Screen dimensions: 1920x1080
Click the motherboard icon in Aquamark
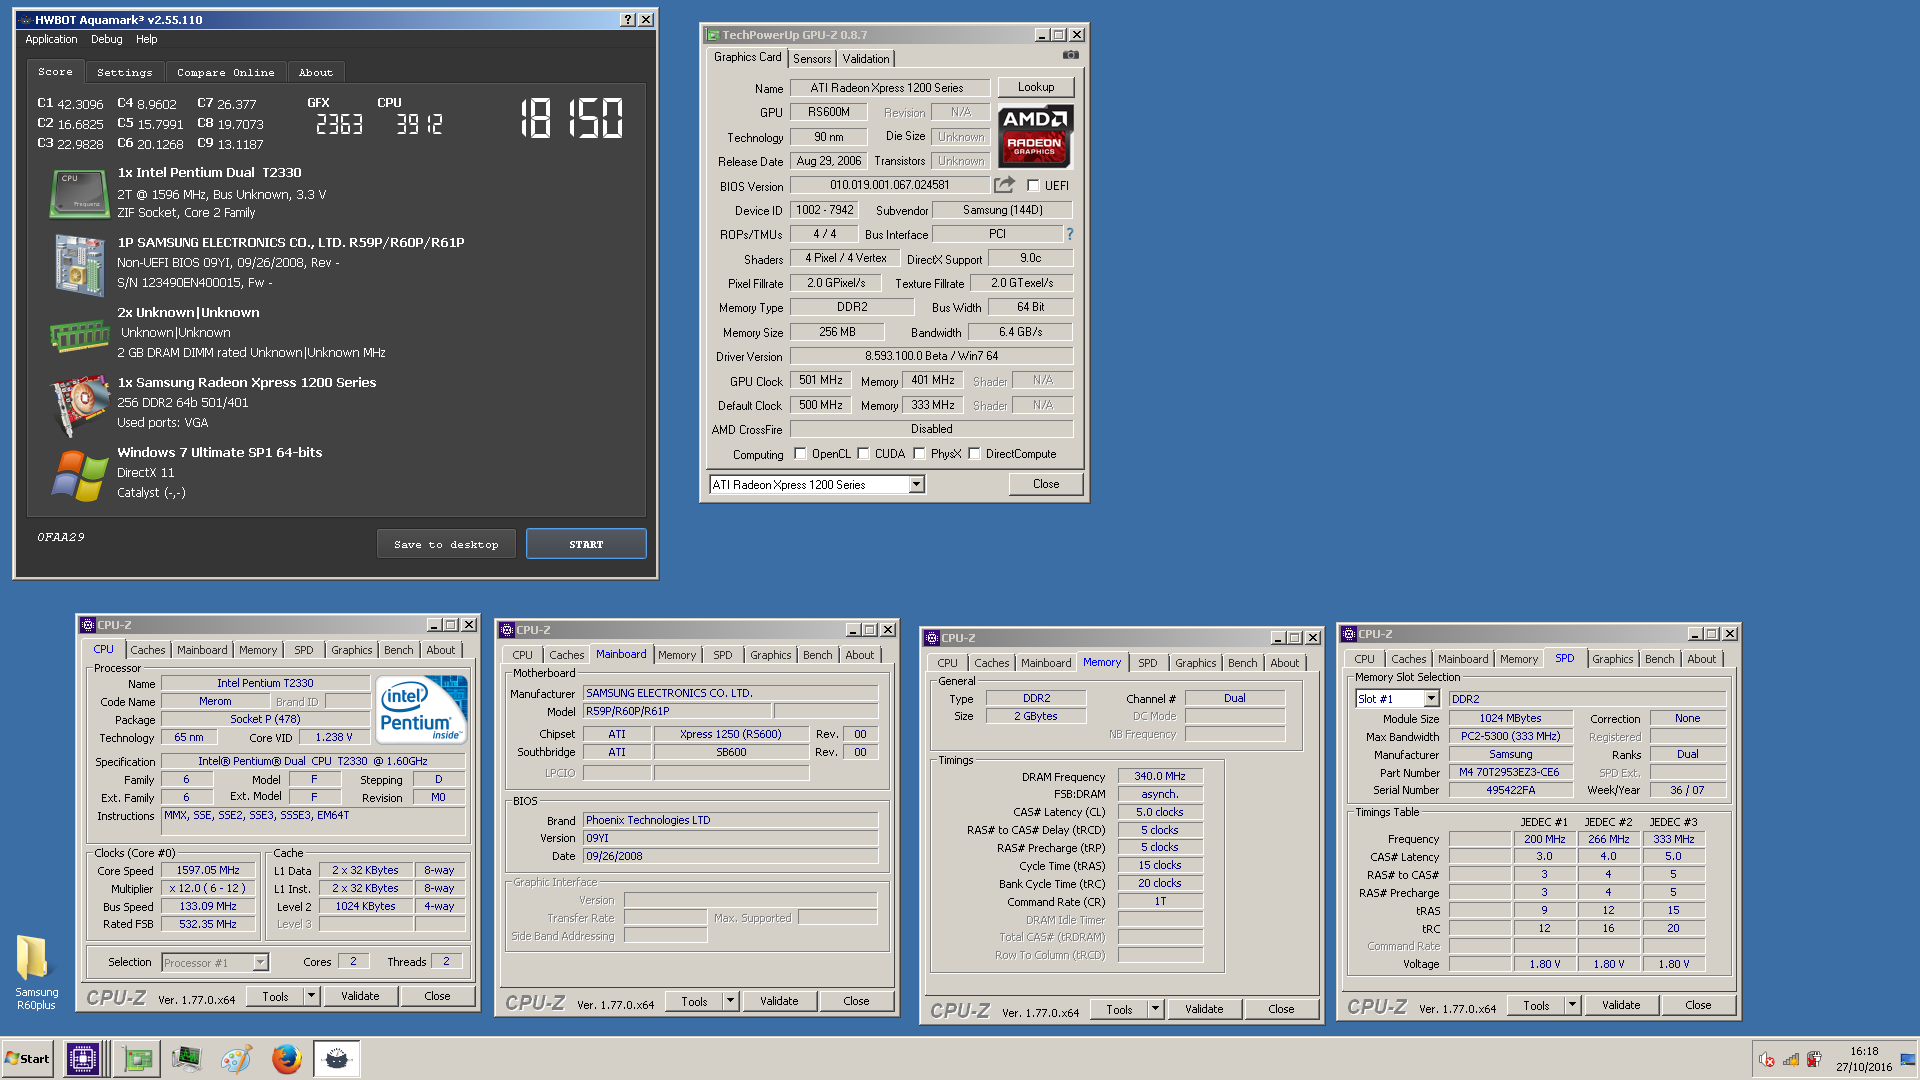click(x=79, y=264)
